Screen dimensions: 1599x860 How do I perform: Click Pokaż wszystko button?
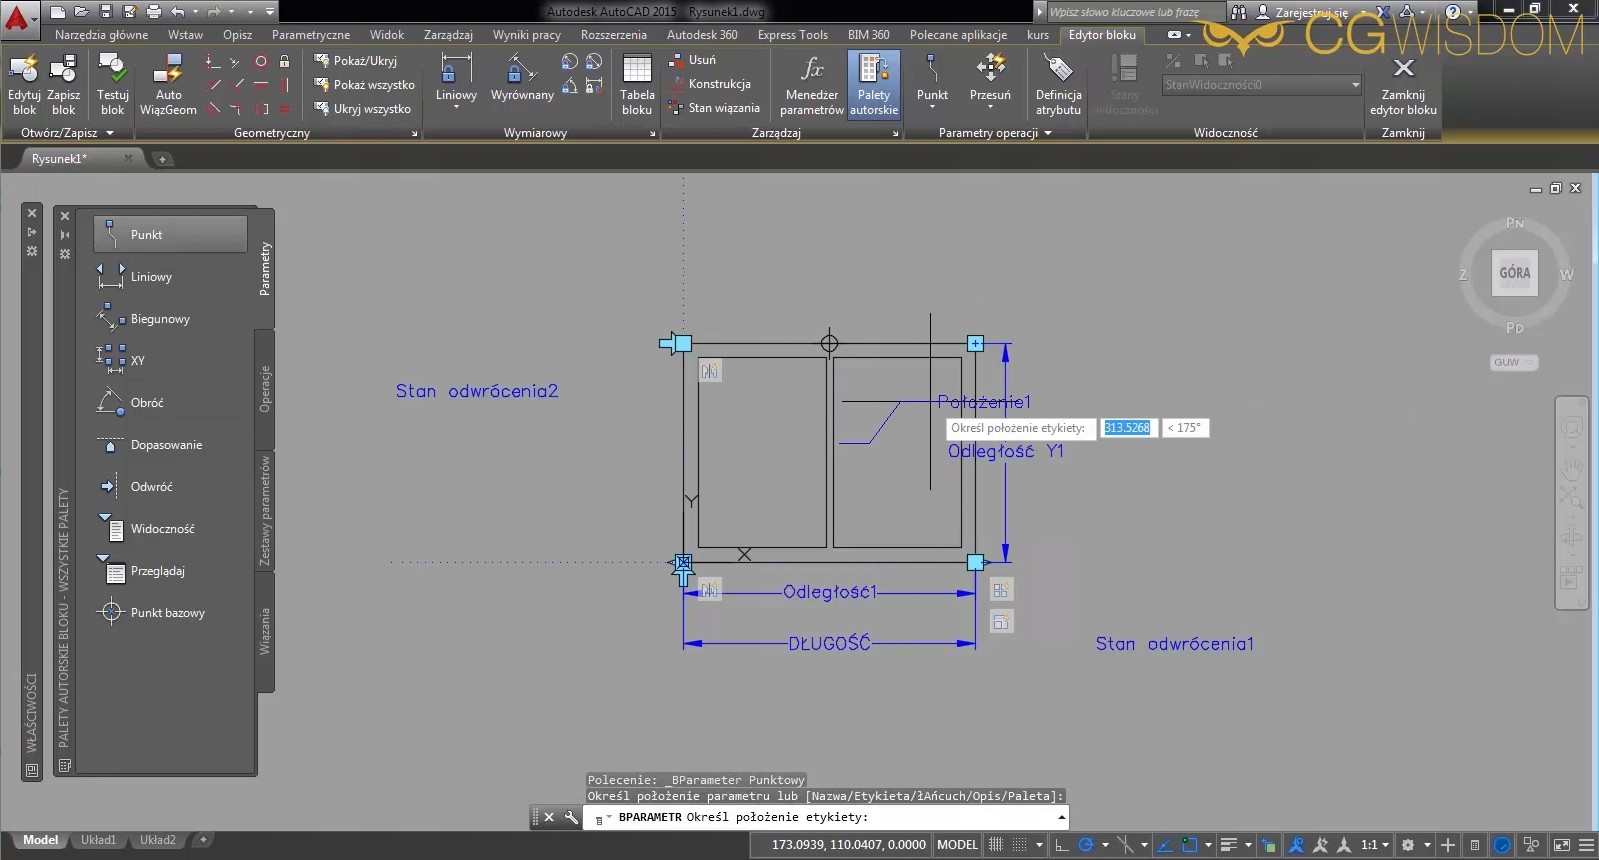tap(364, 85)
